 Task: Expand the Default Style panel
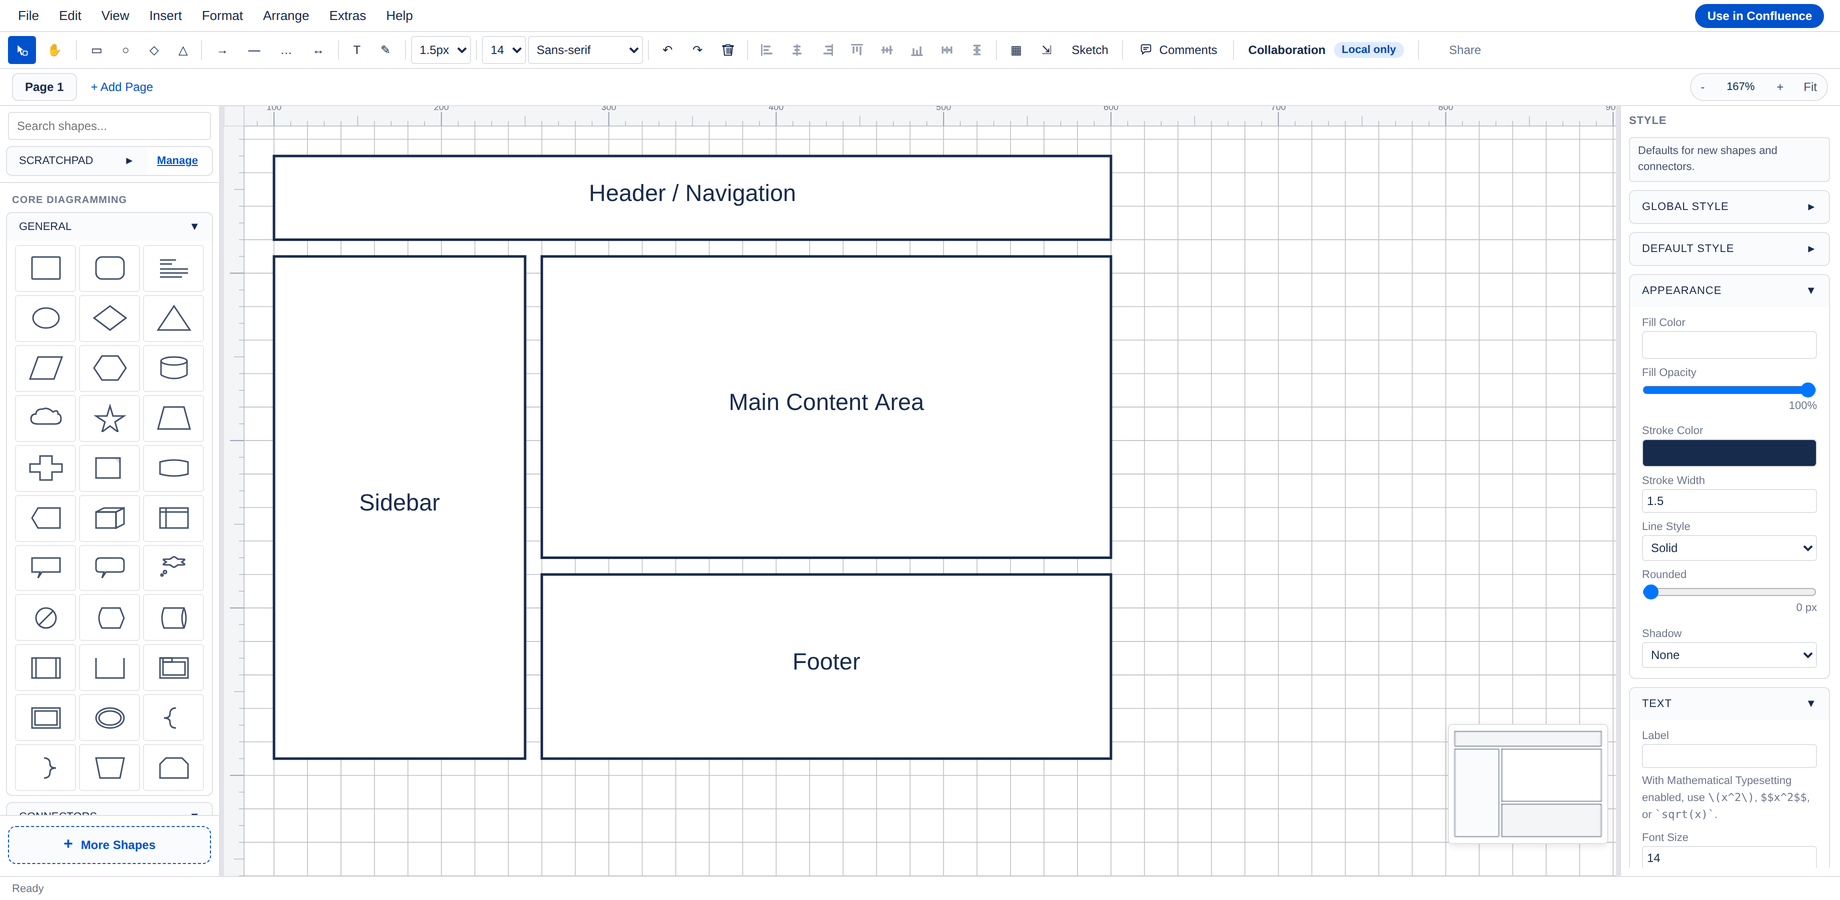(1729, 249)
